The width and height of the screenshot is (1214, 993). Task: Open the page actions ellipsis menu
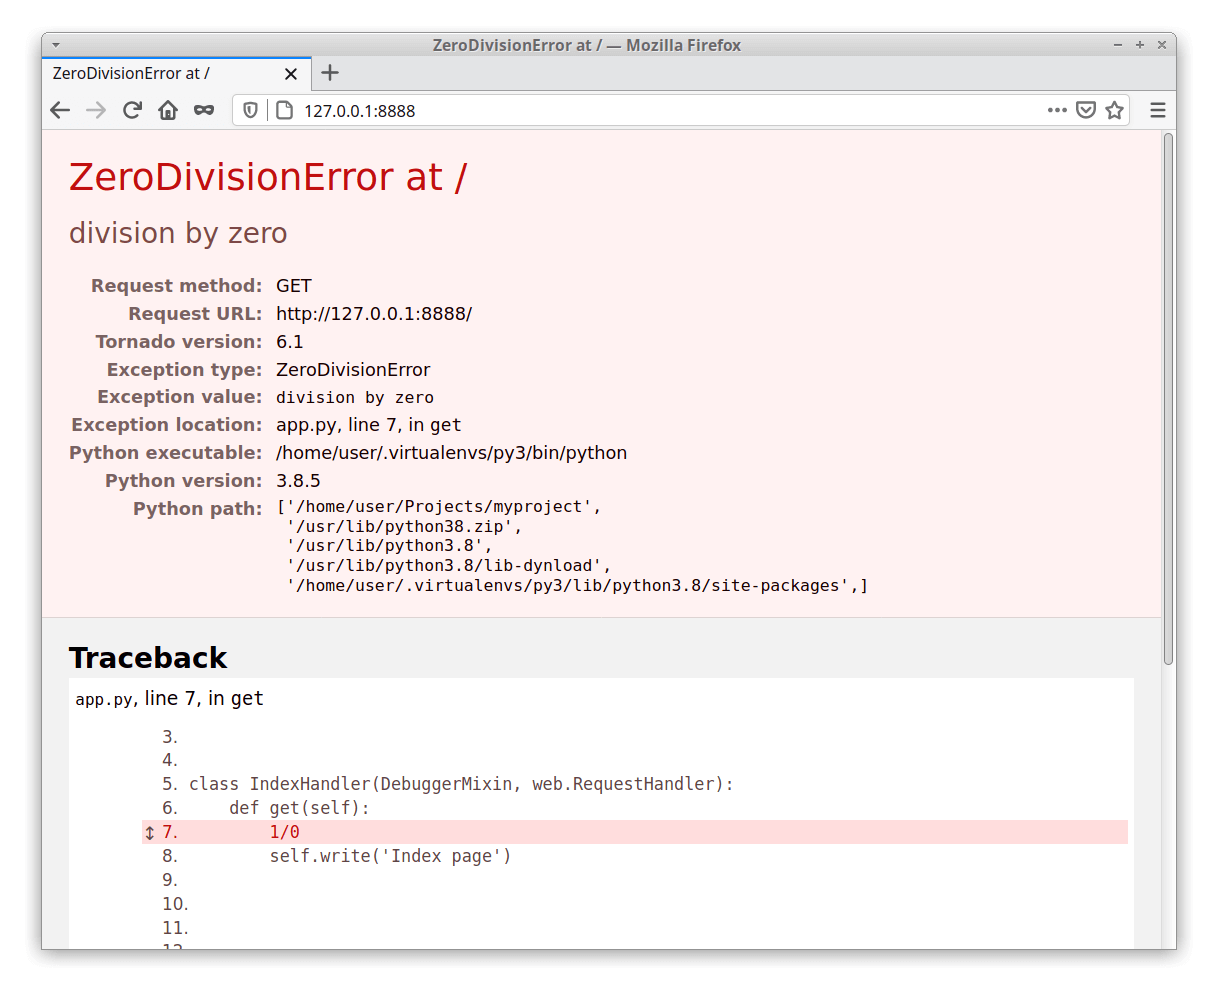(x=1057, y=110)
